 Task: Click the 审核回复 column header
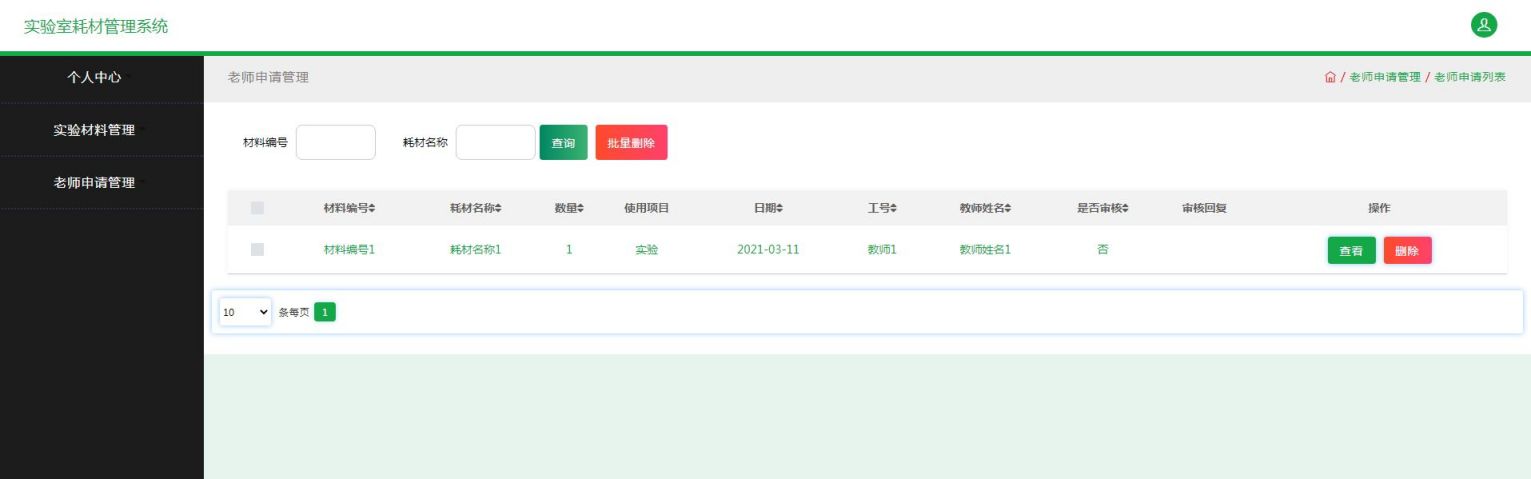[1205, 208]
